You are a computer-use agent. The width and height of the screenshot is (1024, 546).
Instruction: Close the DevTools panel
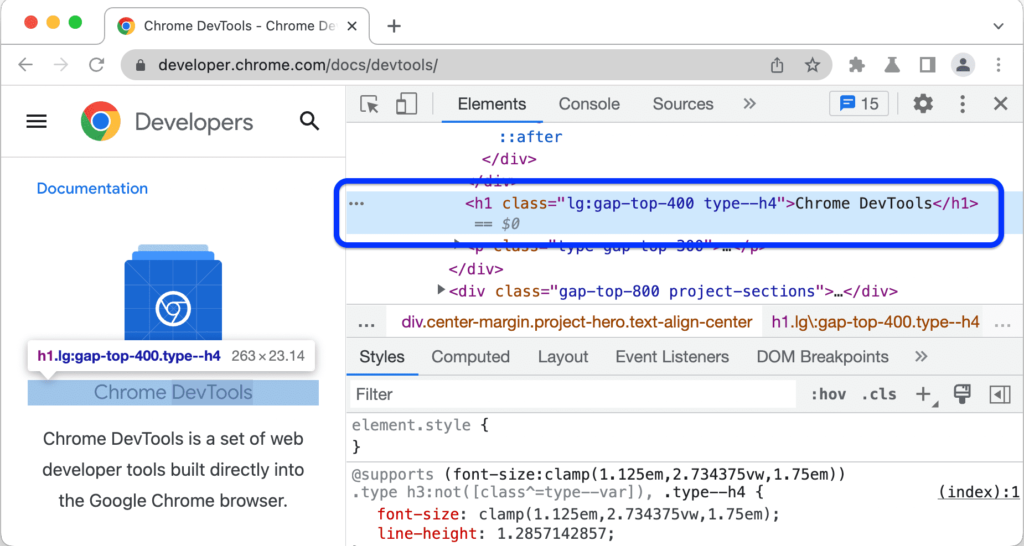click(x=1000, y=104)
